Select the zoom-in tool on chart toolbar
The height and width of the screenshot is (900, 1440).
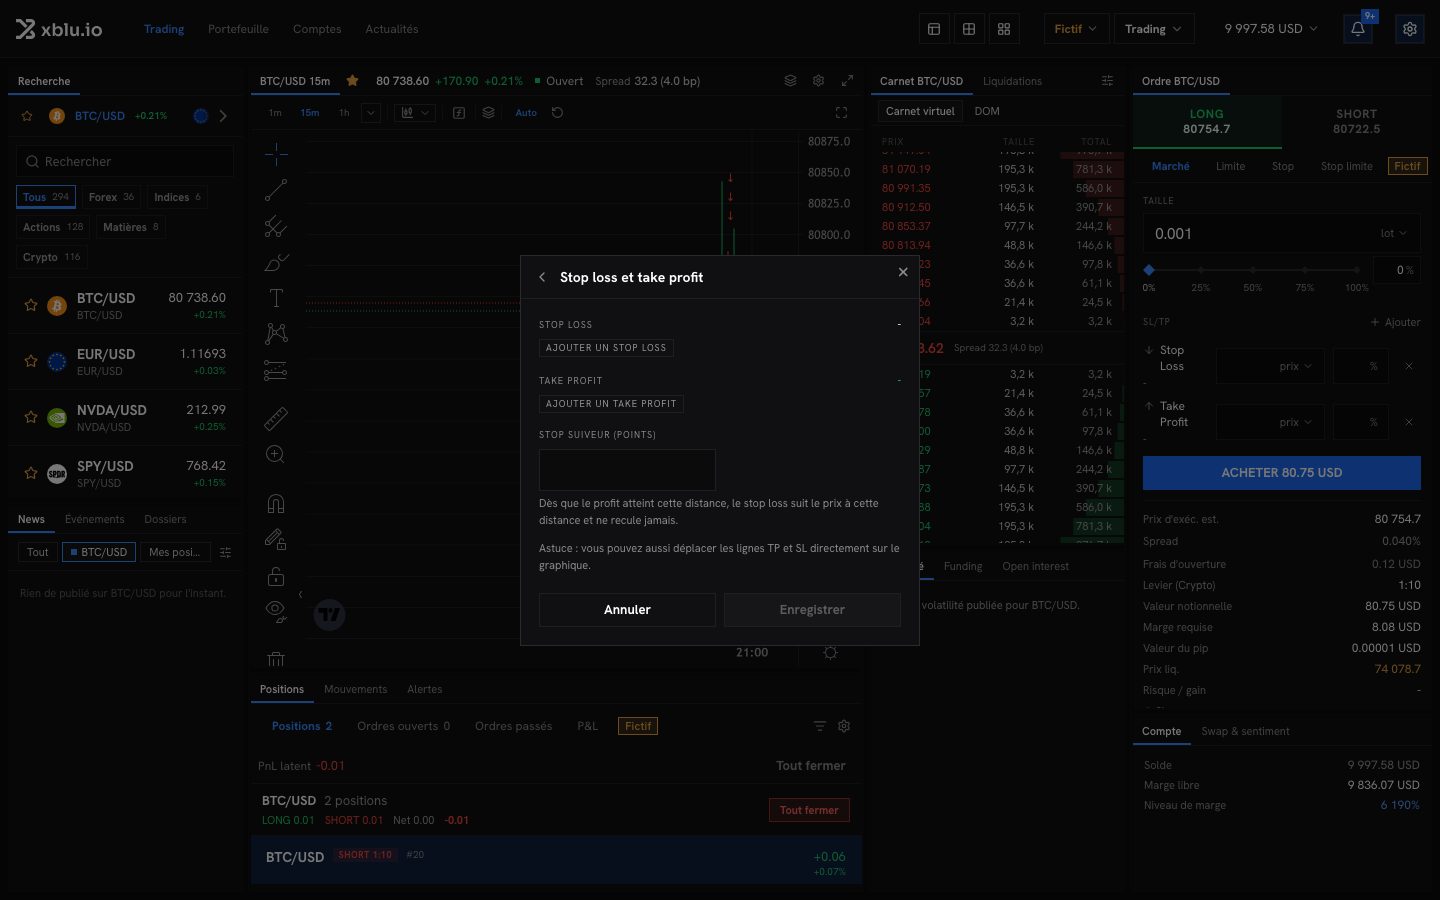click(276, 455)
